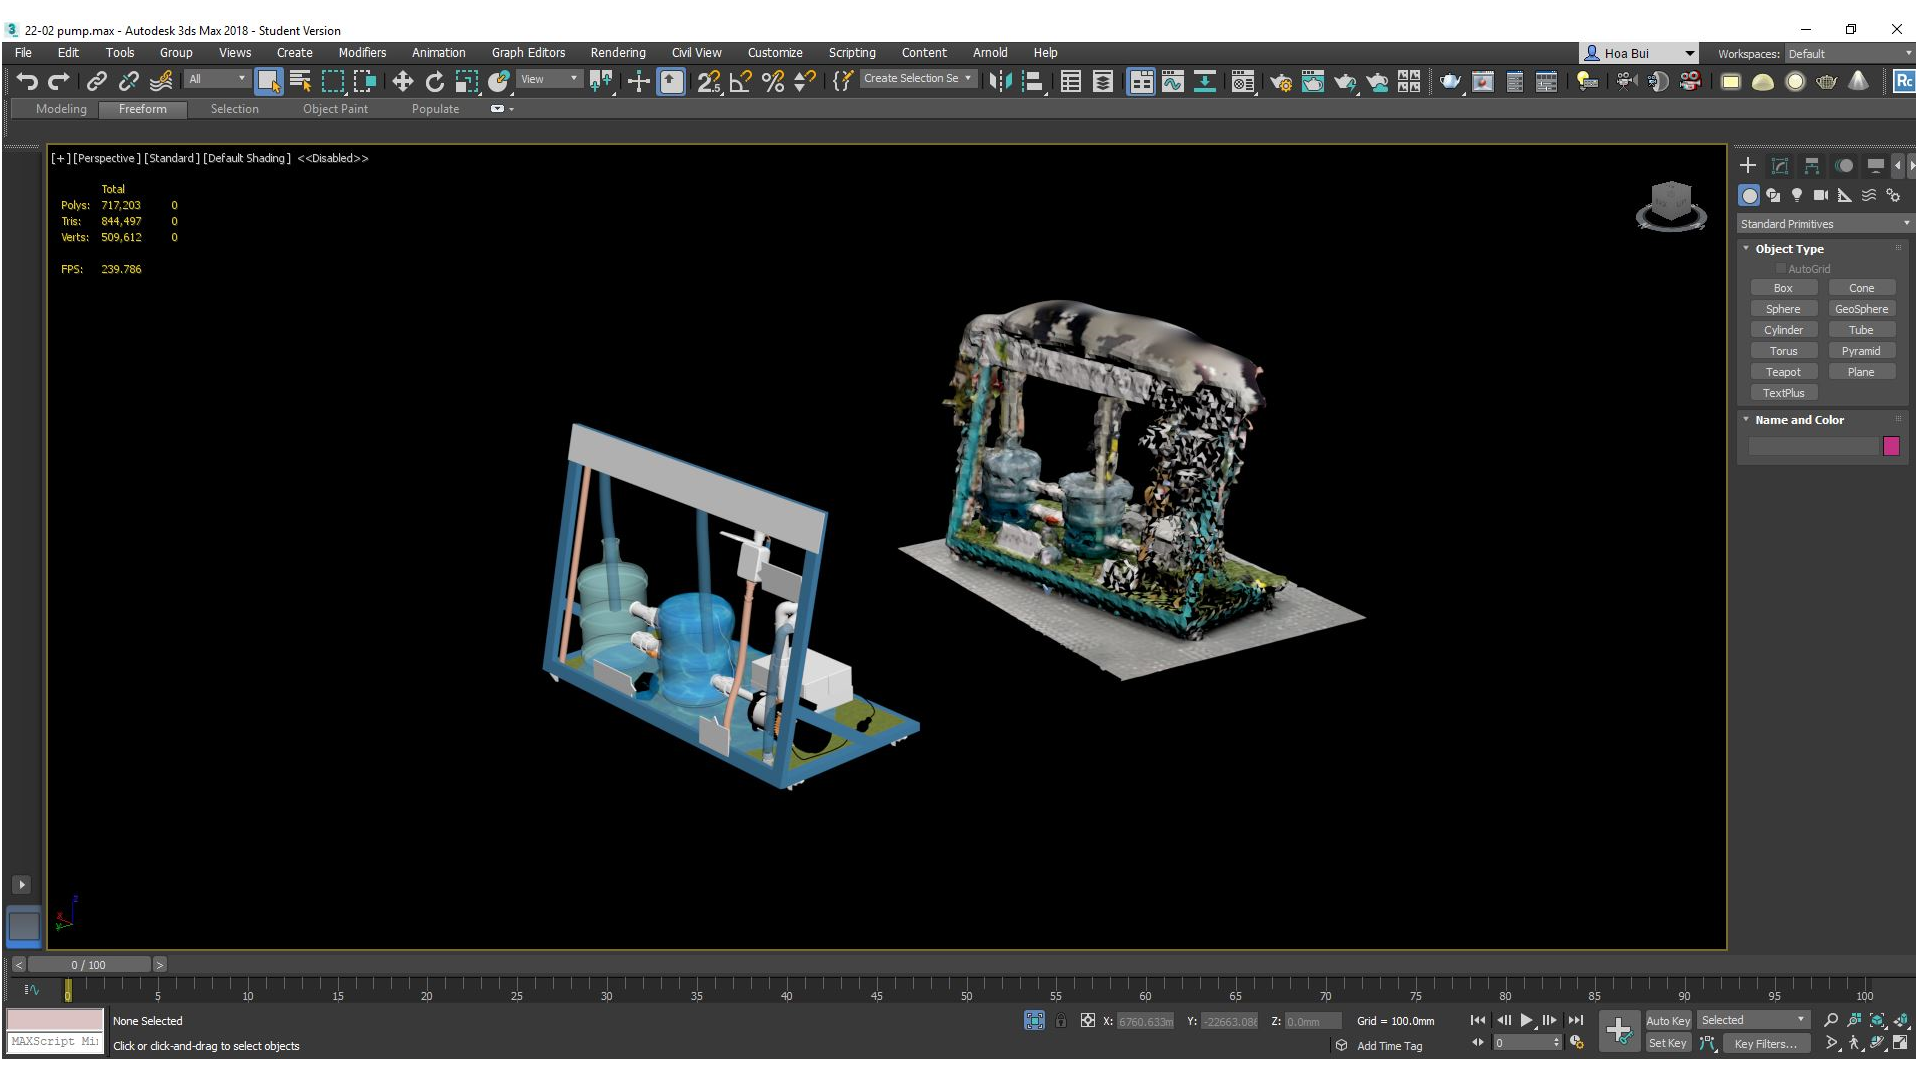Open the selection filter All dropdown
This screenshot has width=1920, height=1080.
(216, 79)
